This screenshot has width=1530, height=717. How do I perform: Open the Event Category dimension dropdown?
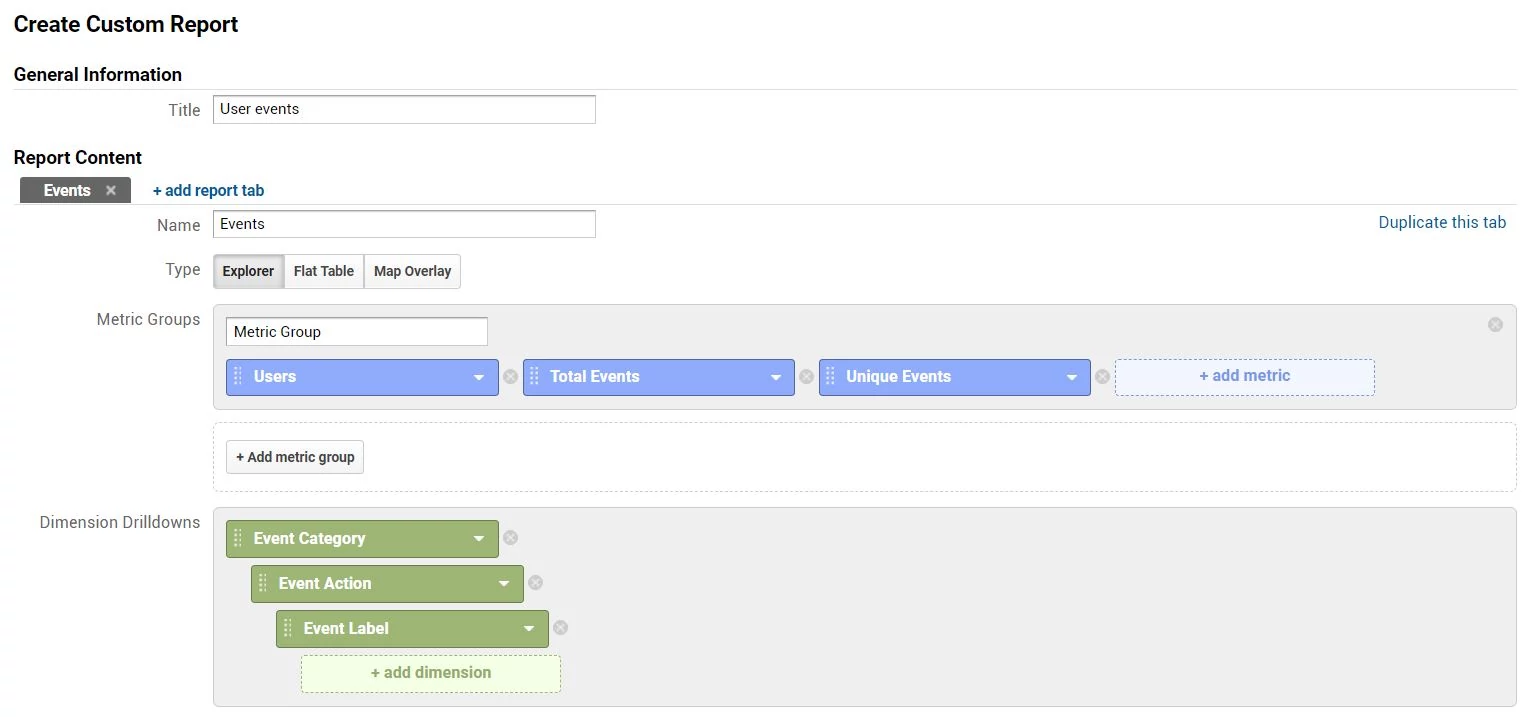[480, 538]
